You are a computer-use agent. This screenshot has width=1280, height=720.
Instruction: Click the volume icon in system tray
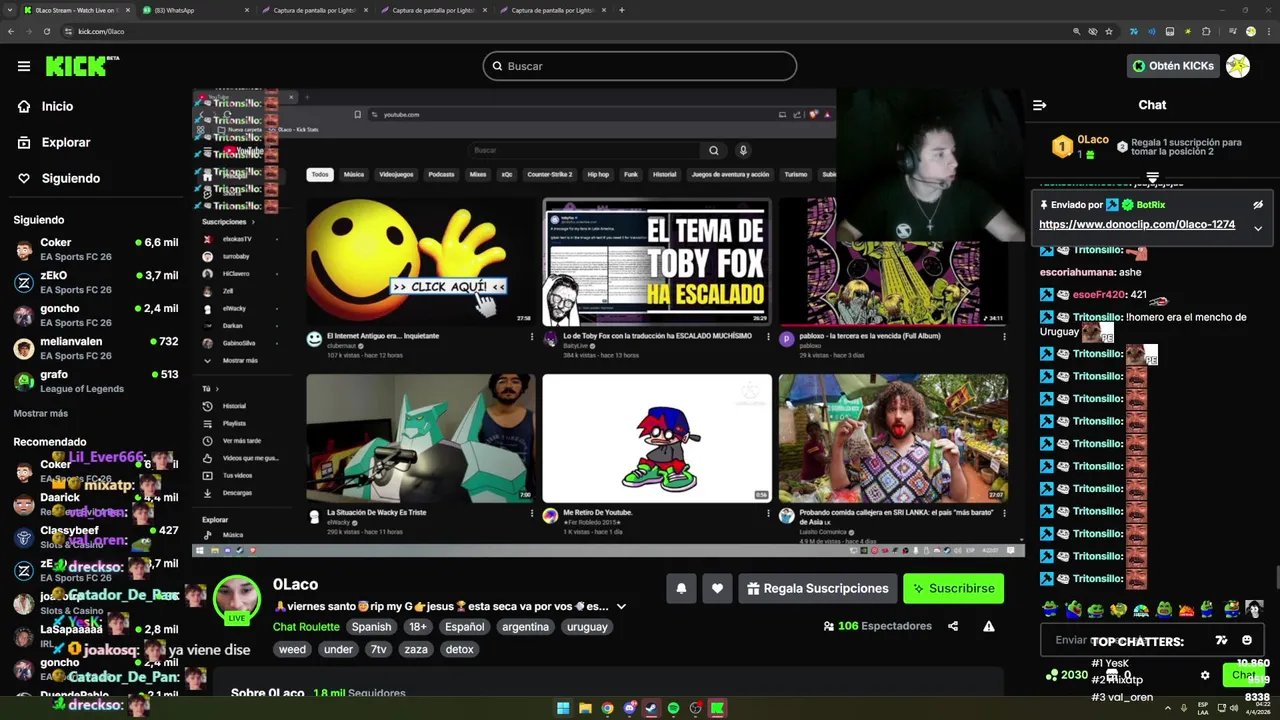pyautogui.click(x=1234, y=708)
